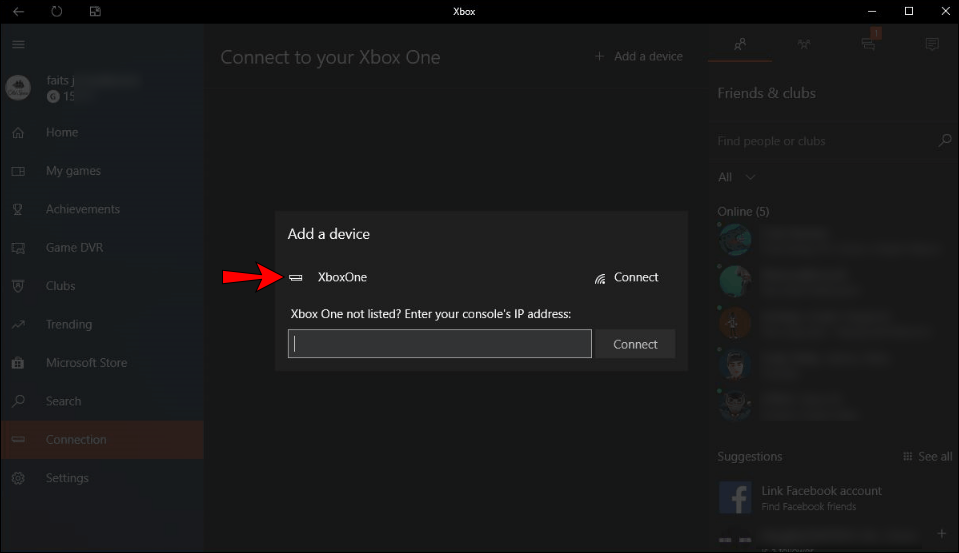This screenshot has width=959, height=553.
Task: Open Clubs section
Action: pyautogui.click(x=61, y=286)
